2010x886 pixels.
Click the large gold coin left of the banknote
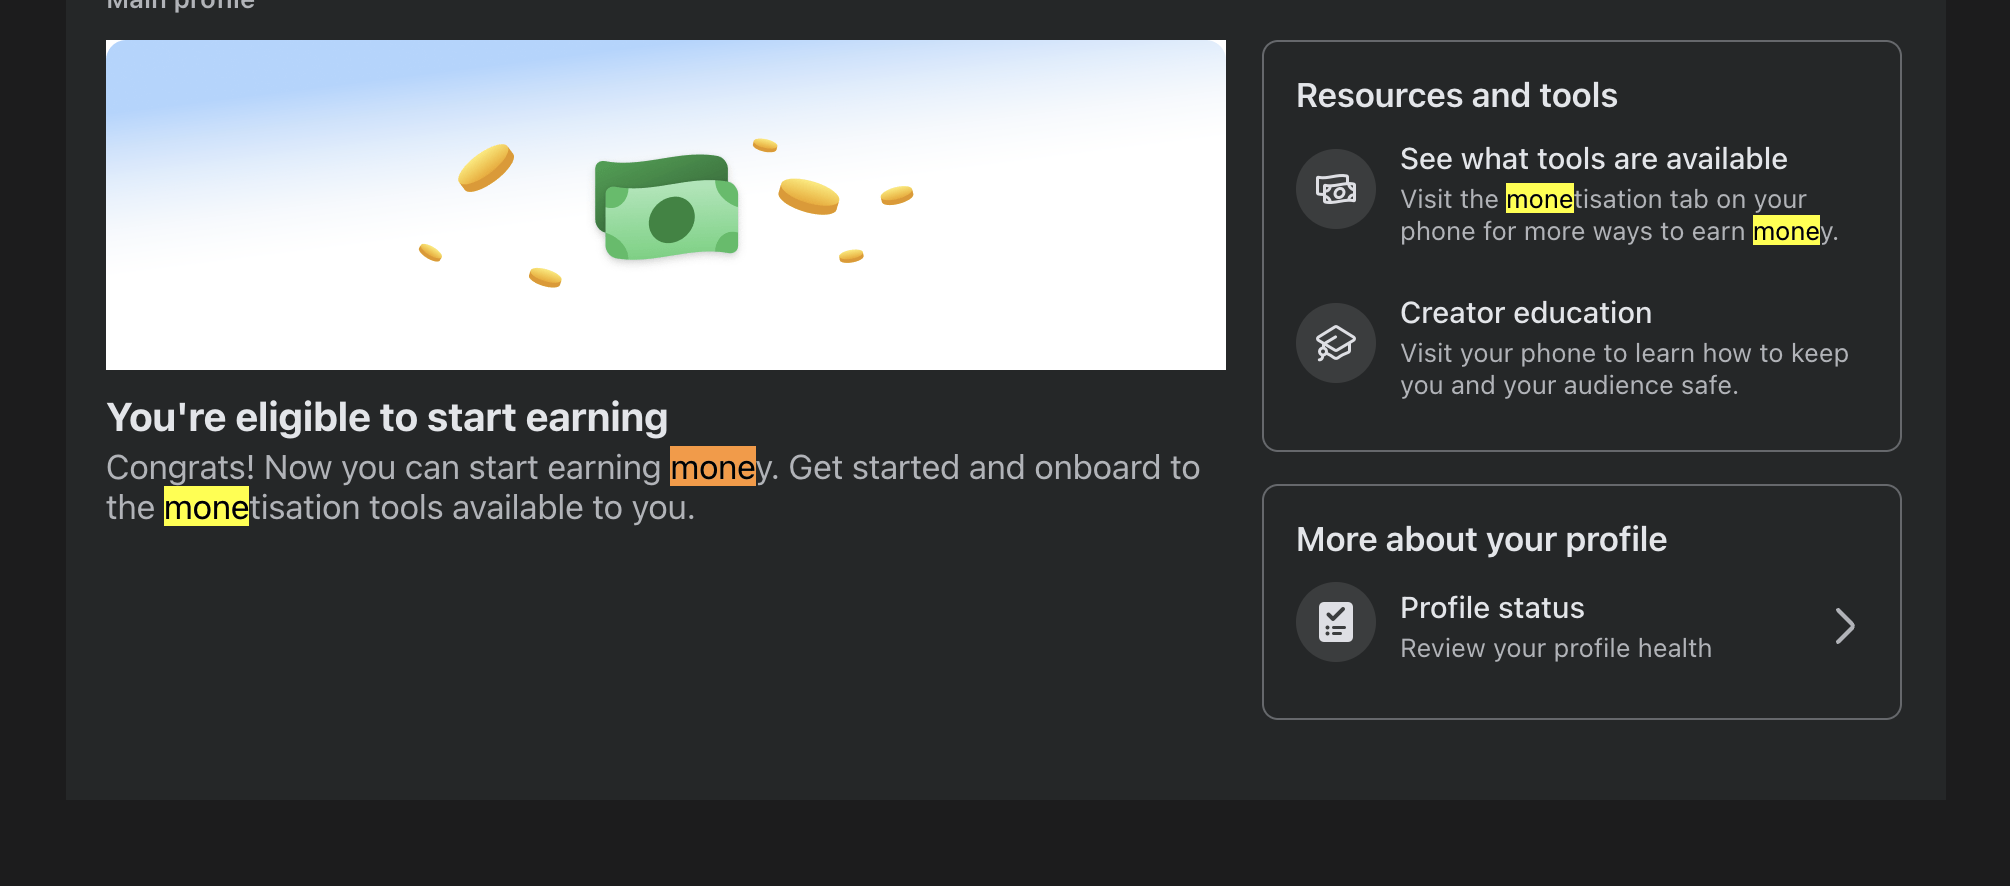[x=486, y=167]
